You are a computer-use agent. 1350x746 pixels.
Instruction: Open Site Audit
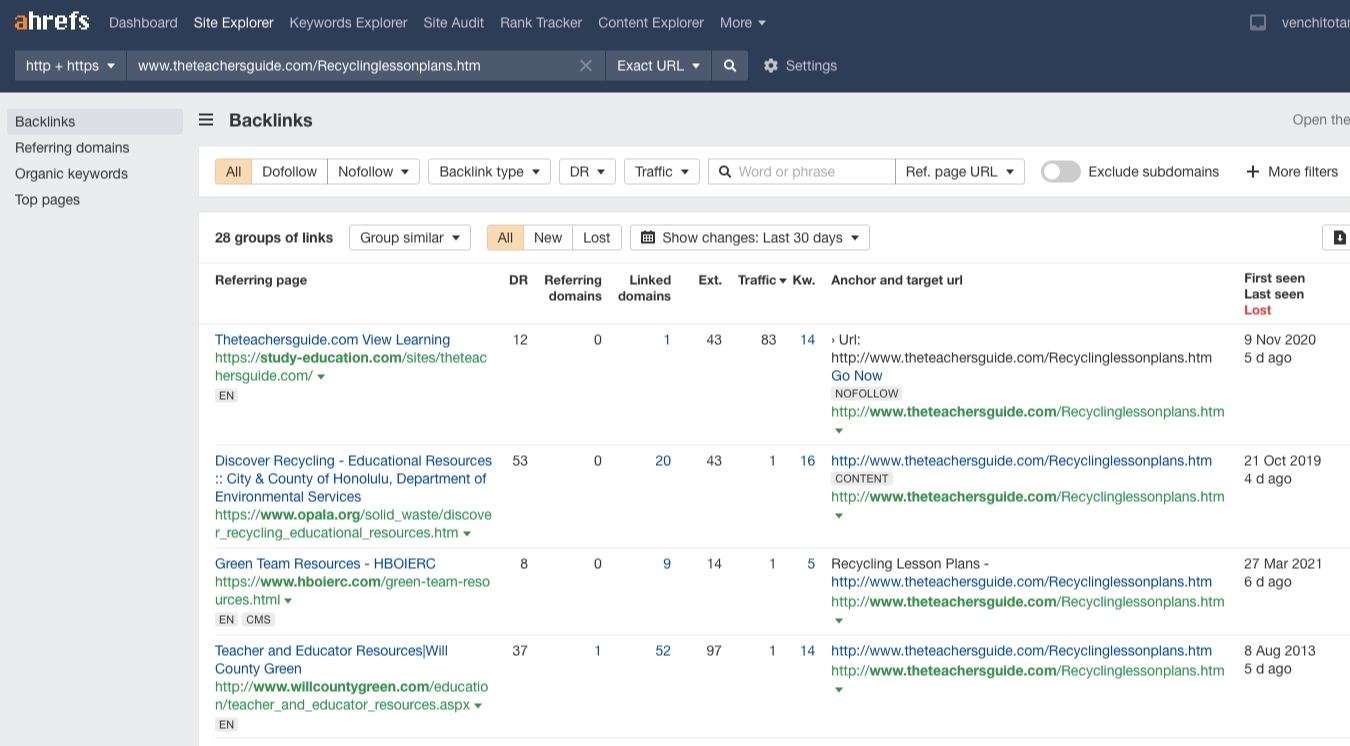pos(454,22)
